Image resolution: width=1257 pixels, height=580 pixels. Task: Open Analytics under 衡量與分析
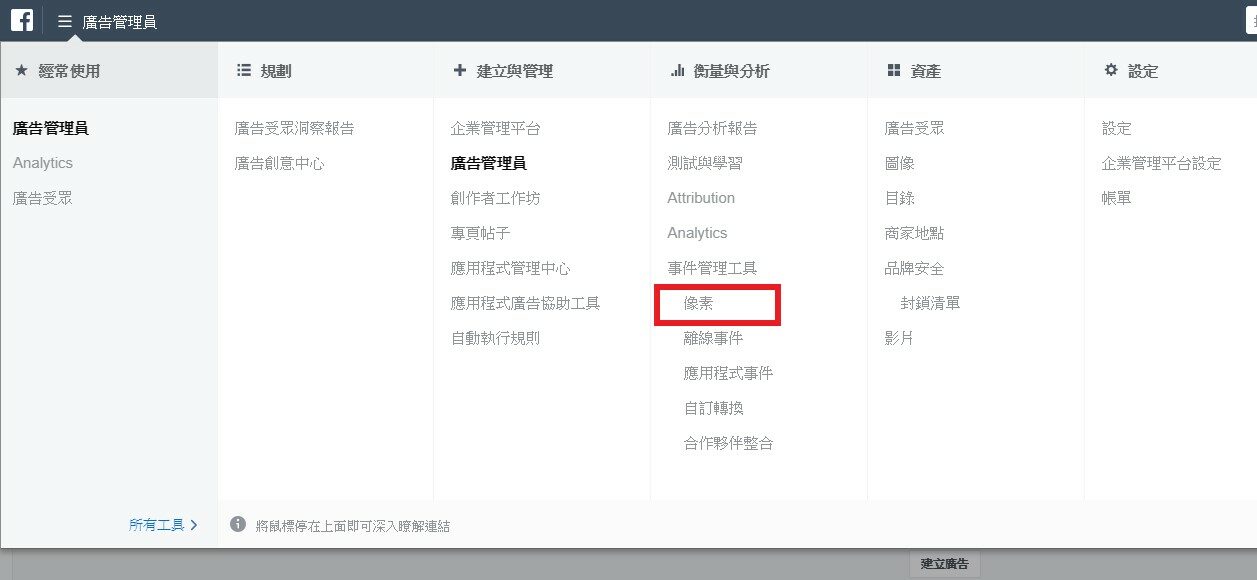698,233
